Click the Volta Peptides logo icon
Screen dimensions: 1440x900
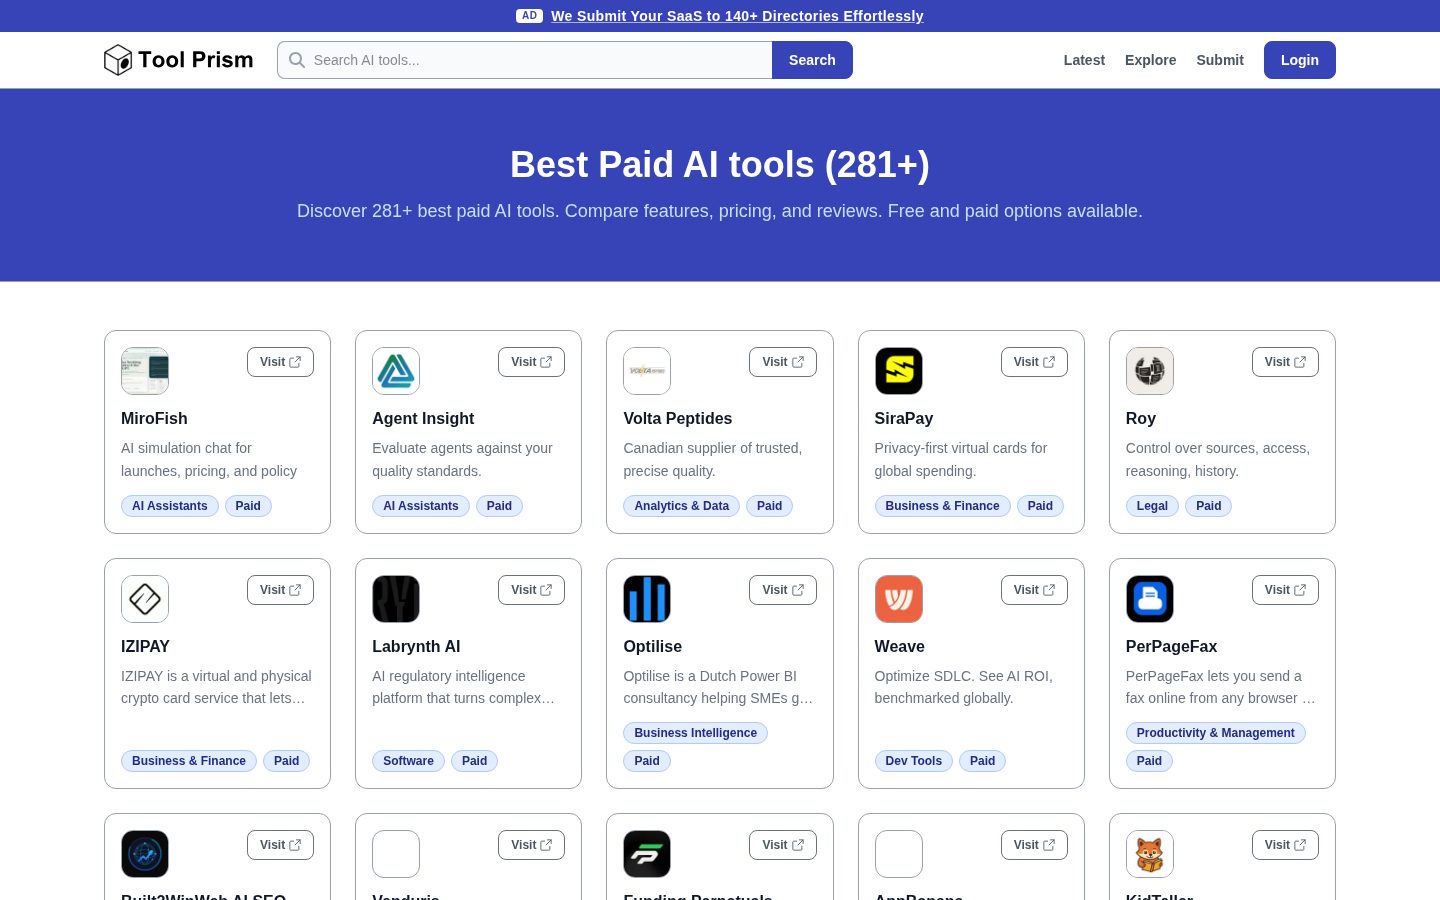tap(647, 371)
